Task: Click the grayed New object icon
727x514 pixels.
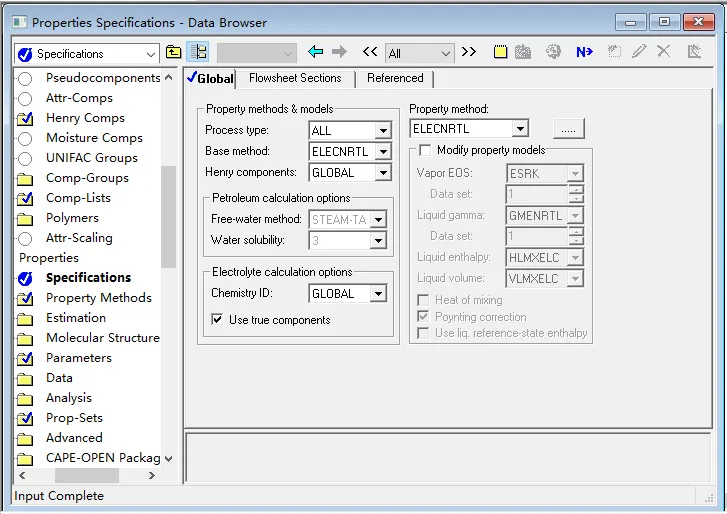Action: pos(614,51)
